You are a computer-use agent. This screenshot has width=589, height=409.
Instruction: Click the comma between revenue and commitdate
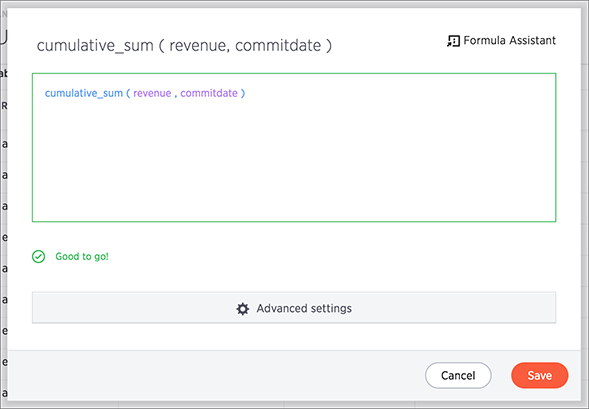(175, 96)
